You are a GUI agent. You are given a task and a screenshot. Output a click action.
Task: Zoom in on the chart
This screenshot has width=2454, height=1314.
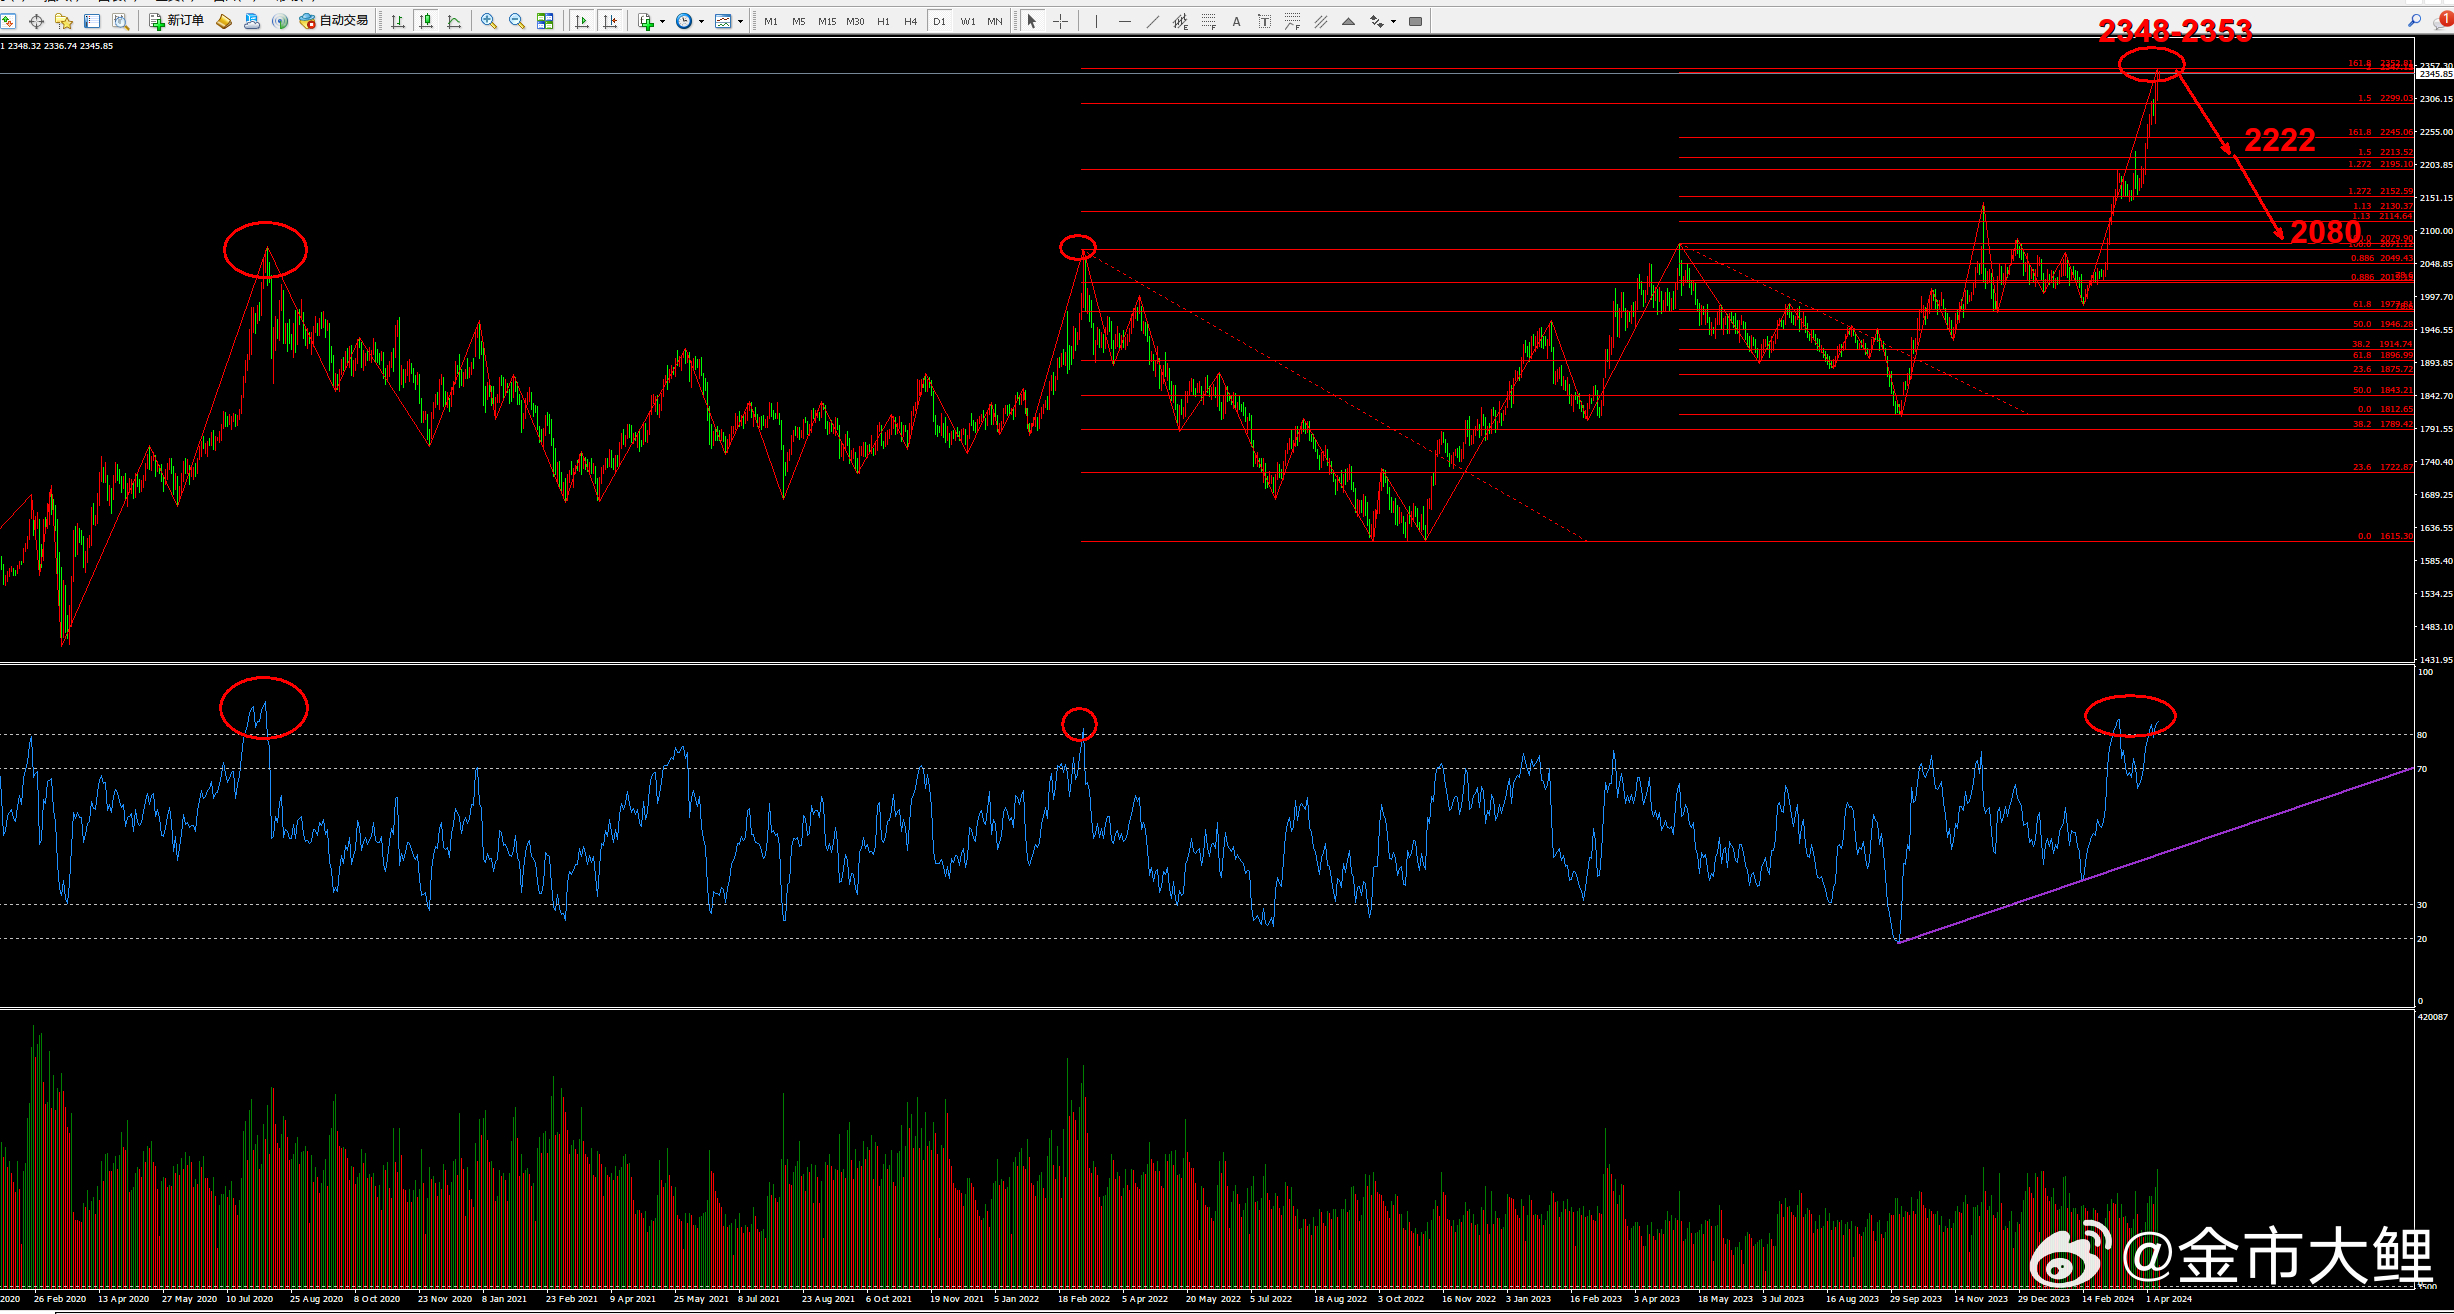point(489,21)
